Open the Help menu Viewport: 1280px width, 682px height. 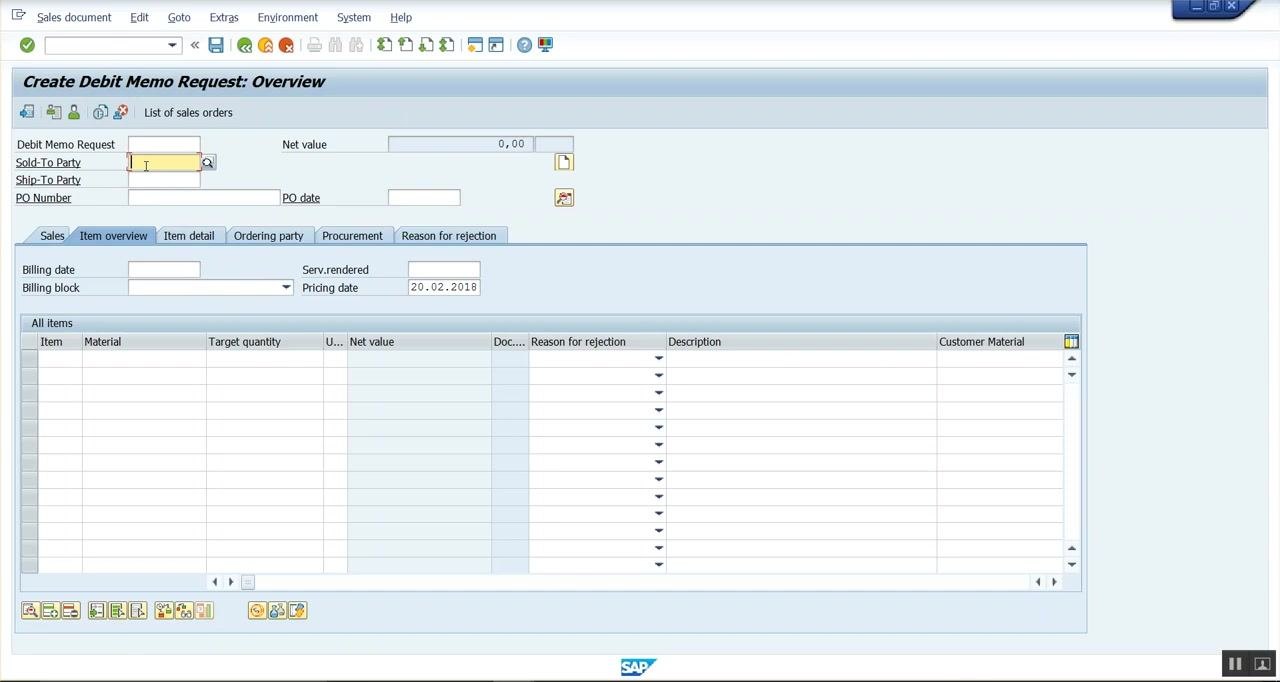click(401, 17)
